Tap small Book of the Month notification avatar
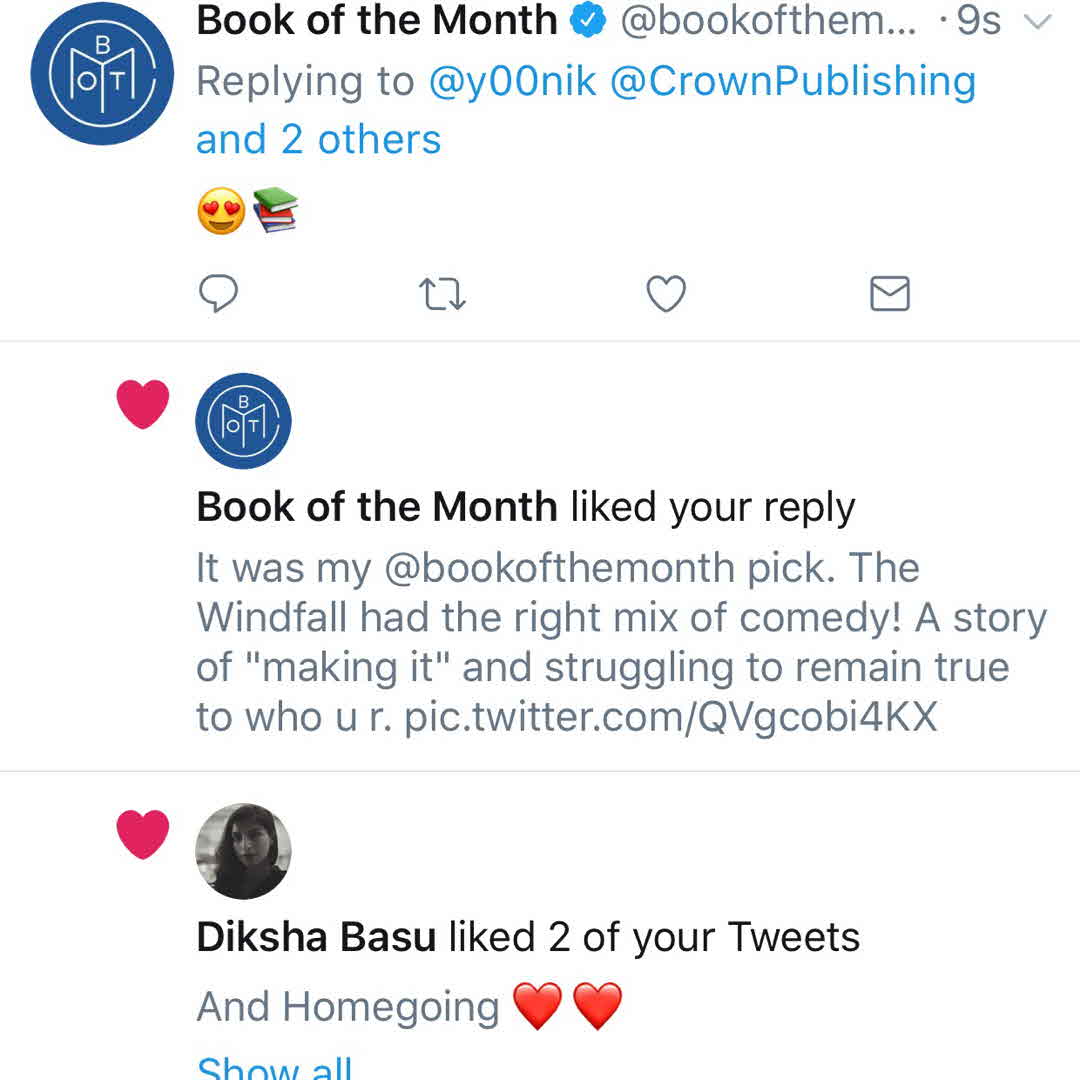This screenshot has height=1080, width=1080. 243,421
